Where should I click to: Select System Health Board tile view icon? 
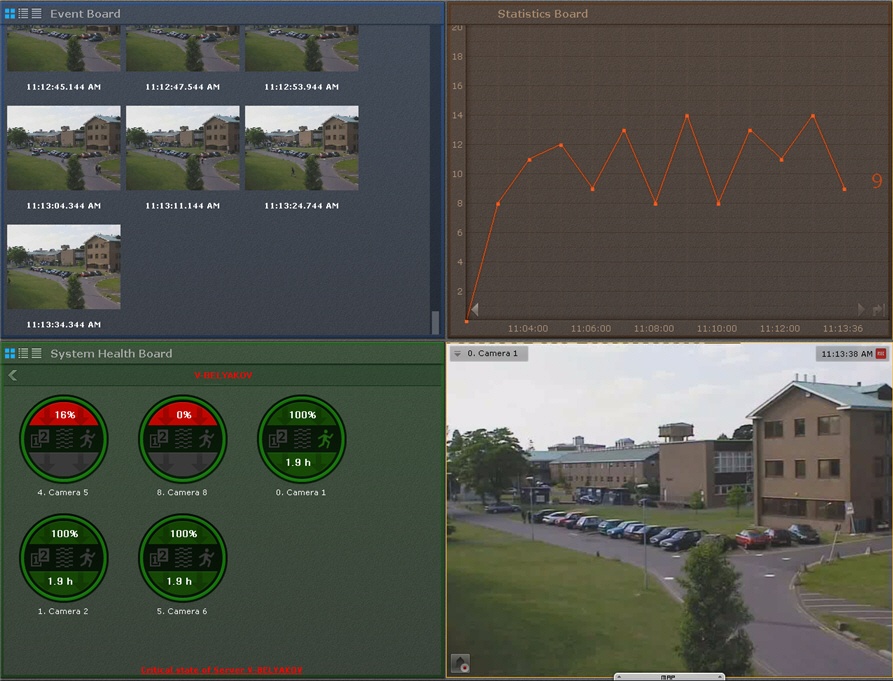(x=10, y=353)
